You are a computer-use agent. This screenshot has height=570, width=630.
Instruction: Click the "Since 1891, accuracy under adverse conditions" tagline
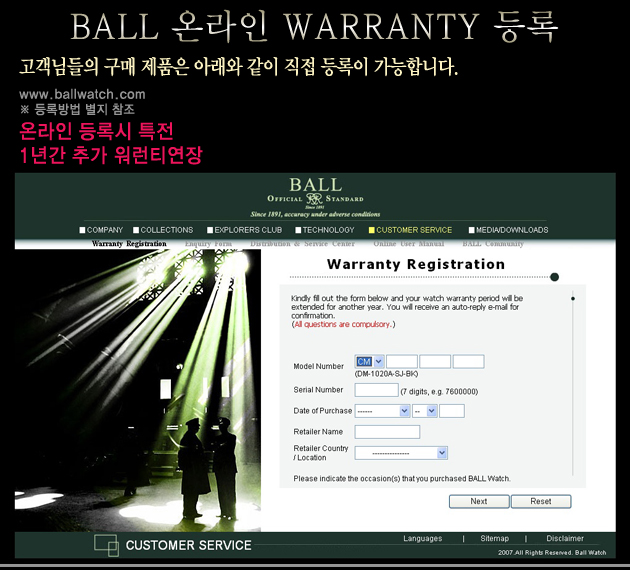[x=315, y=214]
